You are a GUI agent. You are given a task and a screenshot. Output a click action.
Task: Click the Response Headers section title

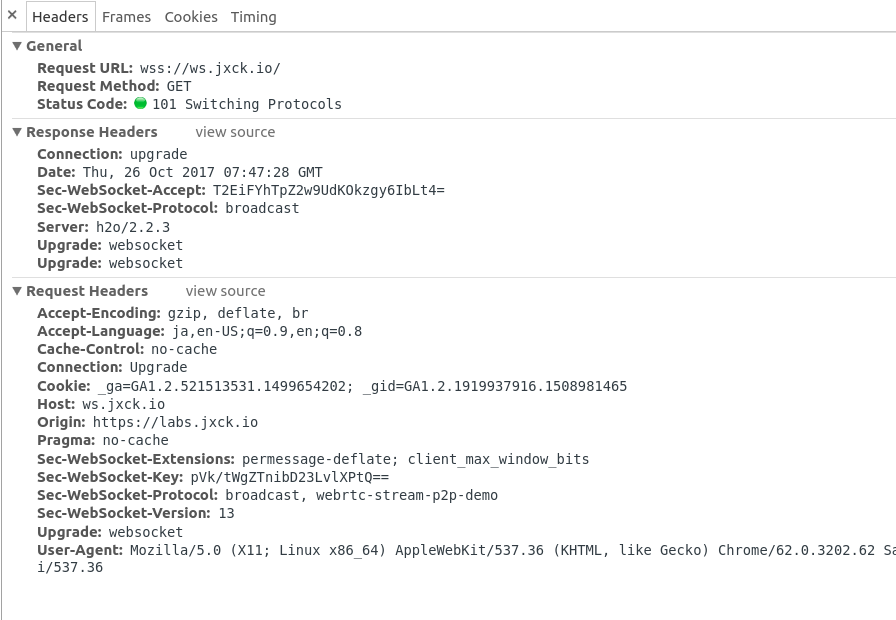pos(91,132)
